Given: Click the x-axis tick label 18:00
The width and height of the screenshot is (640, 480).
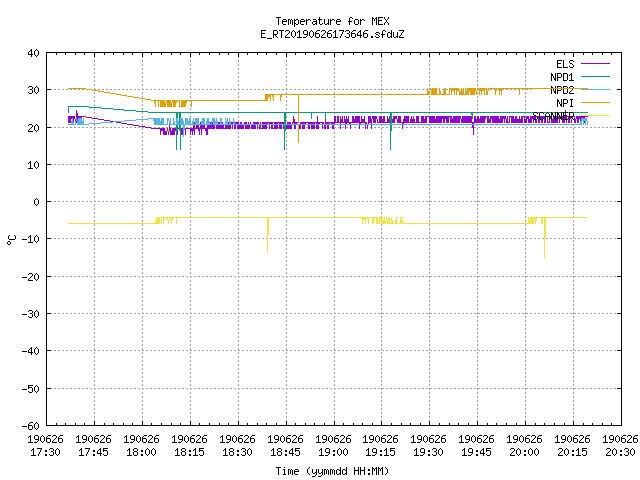Looking at the screenshot, I should pyautogui.click(x=141, y=452).
